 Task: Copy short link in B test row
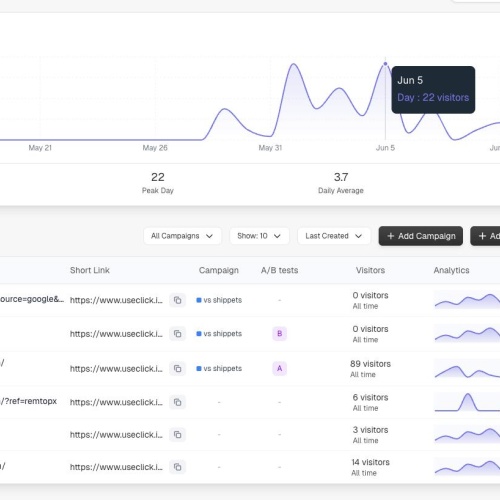point(177,334)
